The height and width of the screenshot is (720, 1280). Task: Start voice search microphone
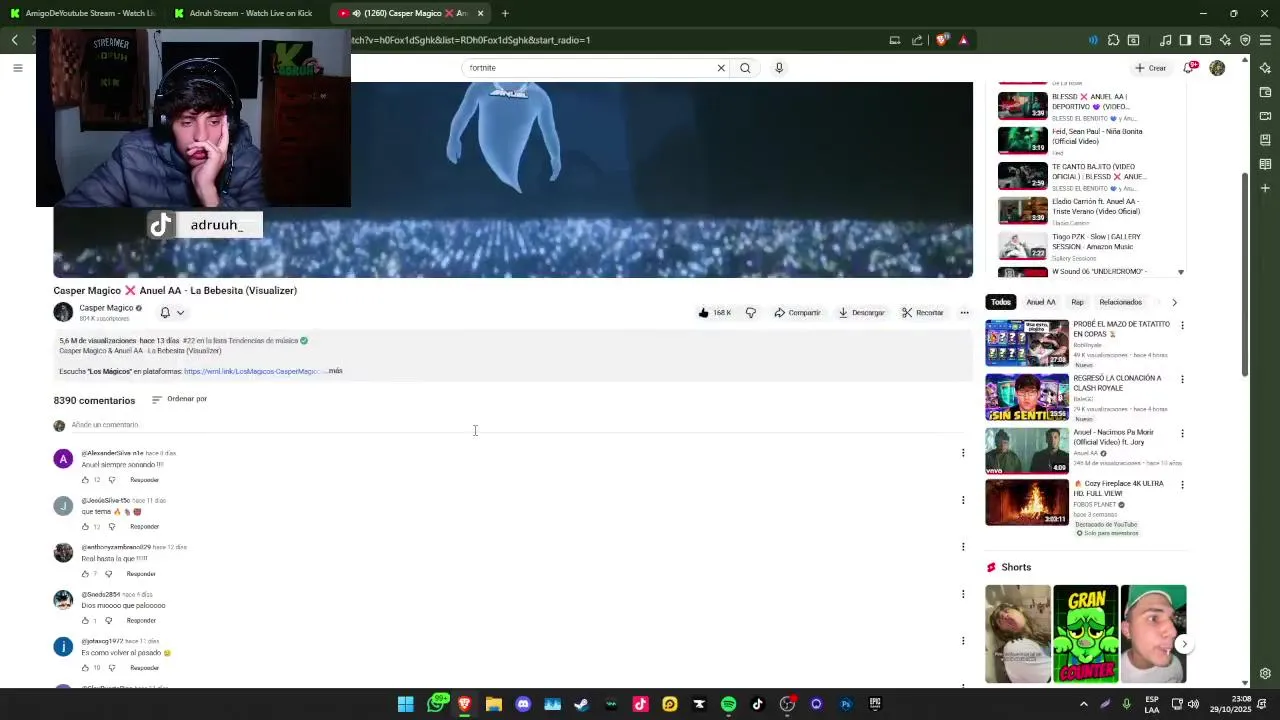coord(779,68)
